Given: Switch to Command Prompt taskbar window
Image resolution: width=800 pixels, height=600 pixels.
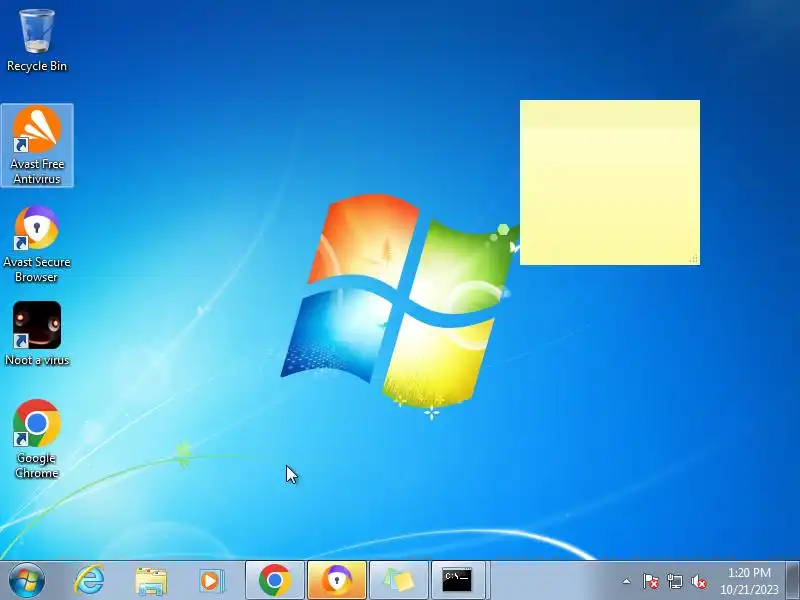Looking at the screenshot, I should tap(458, 581).
